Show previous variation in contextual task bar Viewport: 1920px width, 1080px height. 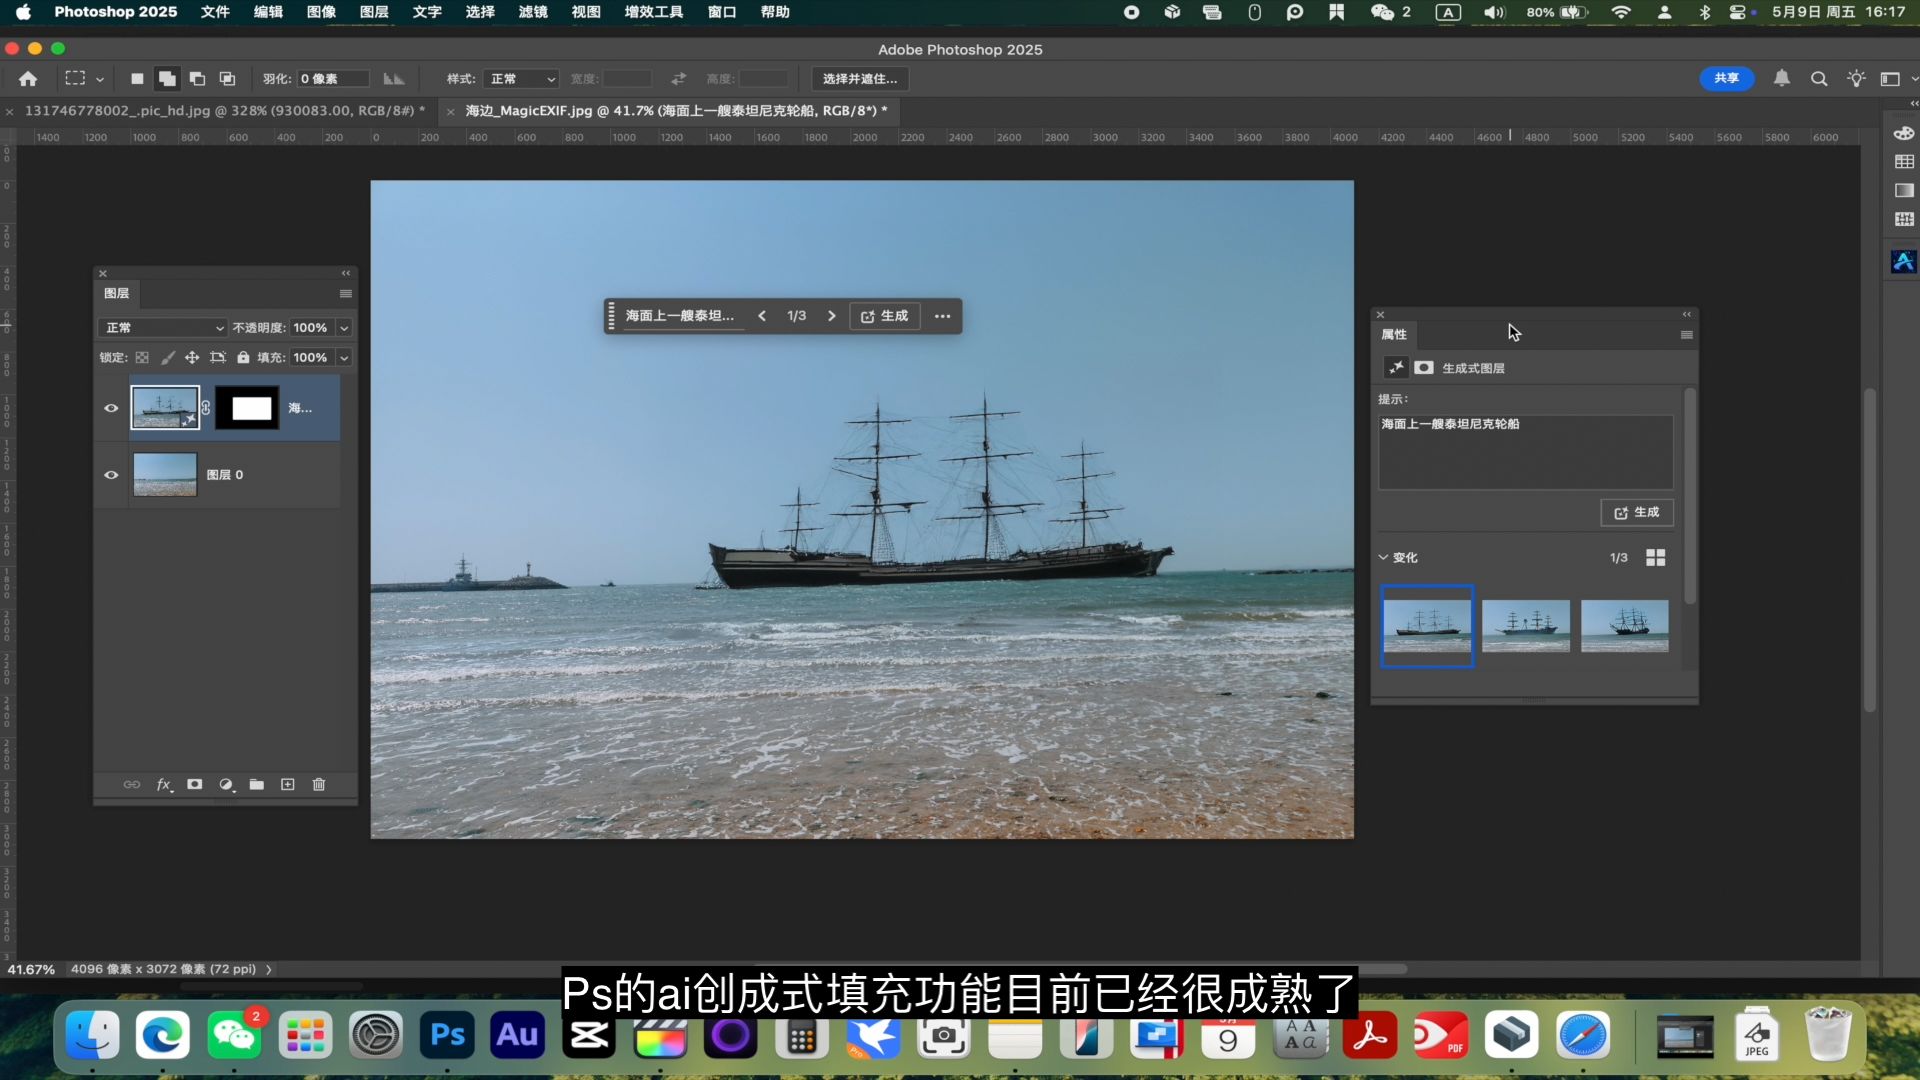click(x=762, y=316)
